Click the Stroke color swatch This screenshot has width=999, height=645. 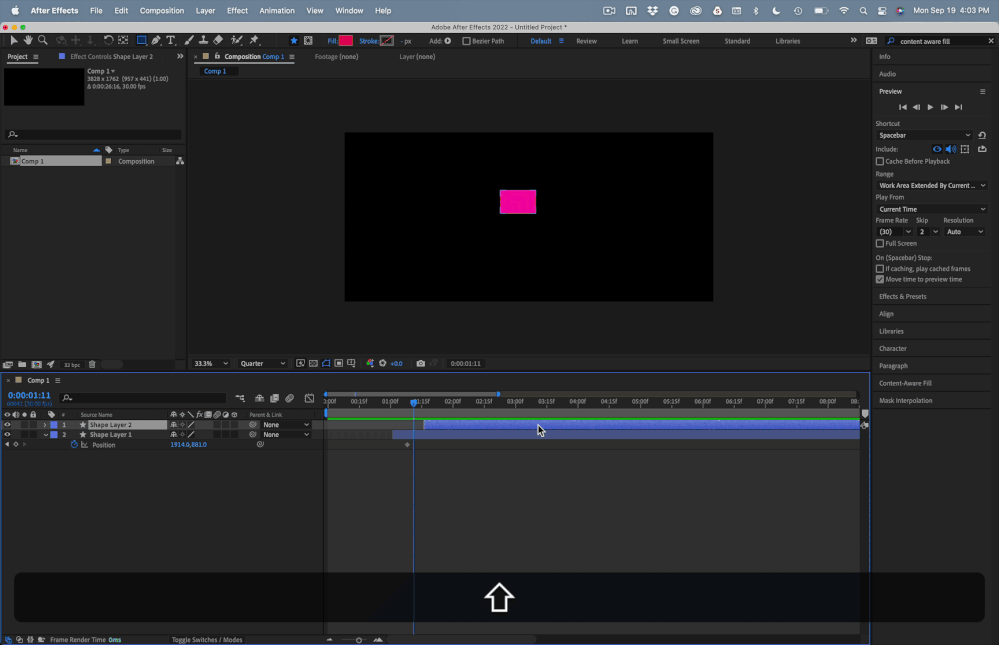(x=387, y=41)
